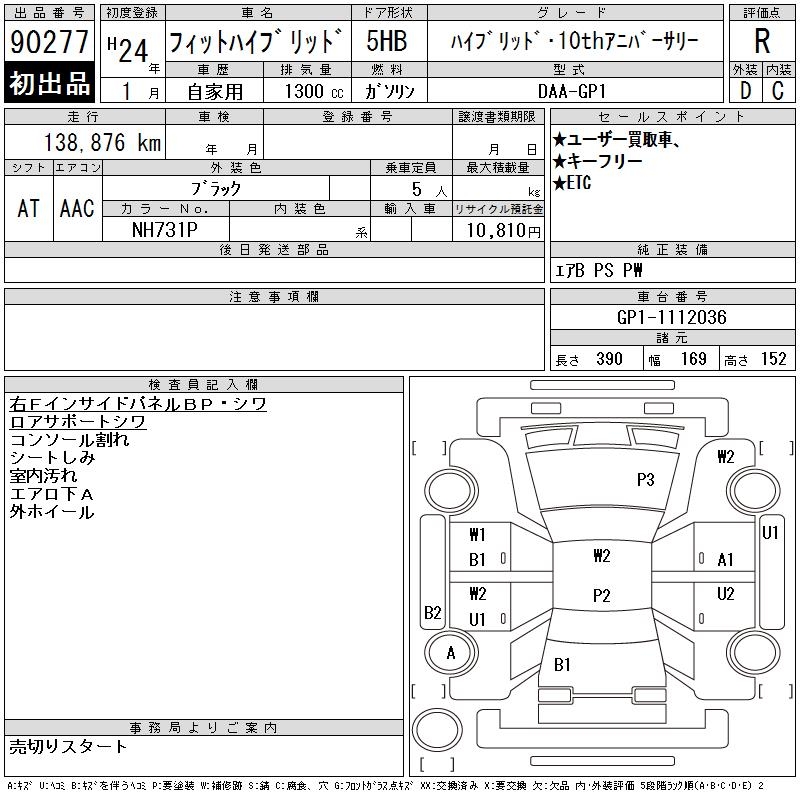Select the width value 169

click(693, 359)
